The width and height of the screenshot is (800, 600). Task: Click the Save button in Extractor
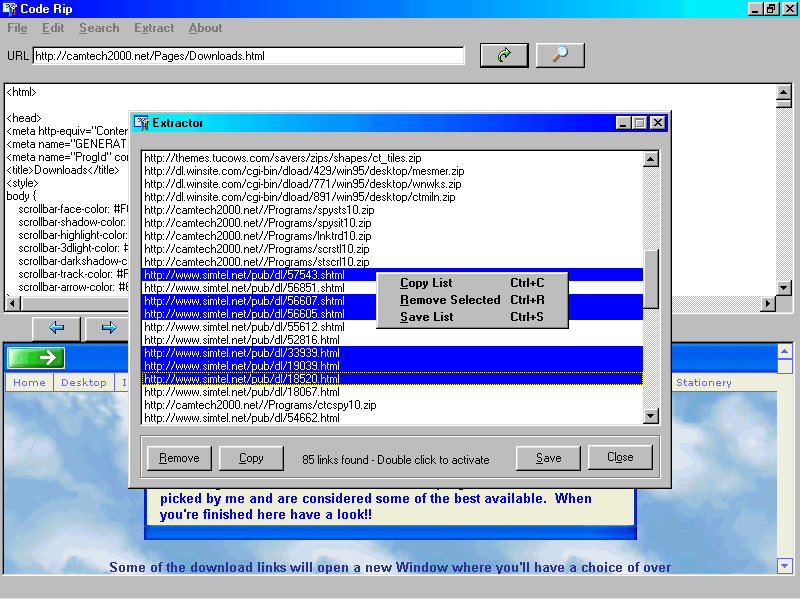click(x=548, y=458)
